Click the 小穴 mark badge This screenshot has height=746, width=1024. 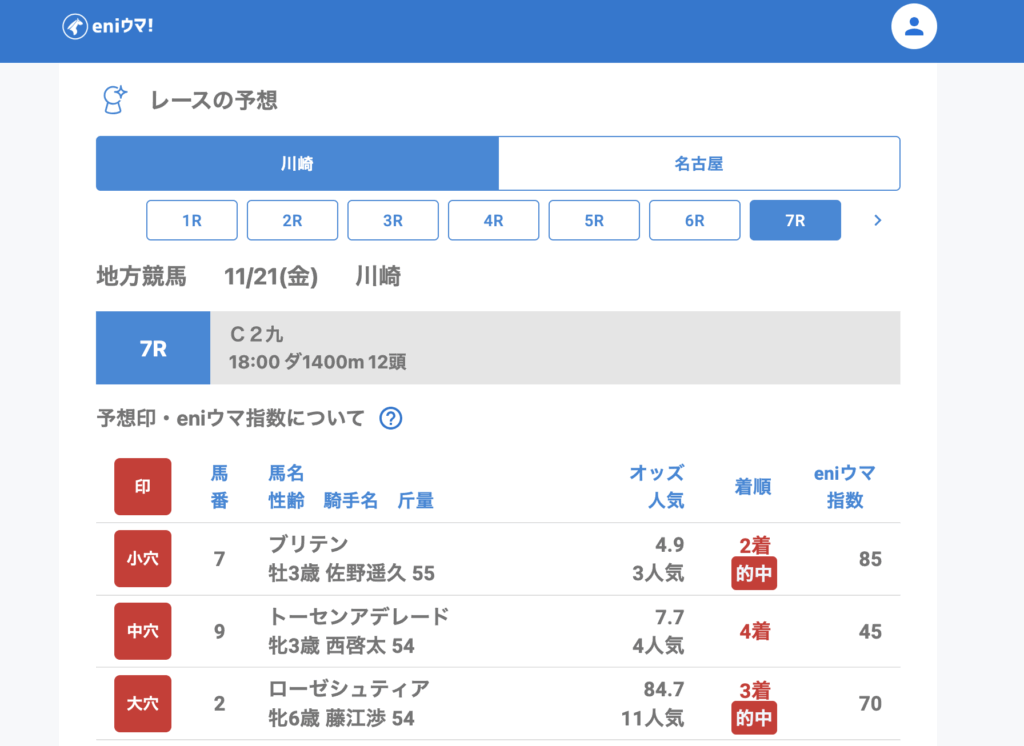[142, 559]
